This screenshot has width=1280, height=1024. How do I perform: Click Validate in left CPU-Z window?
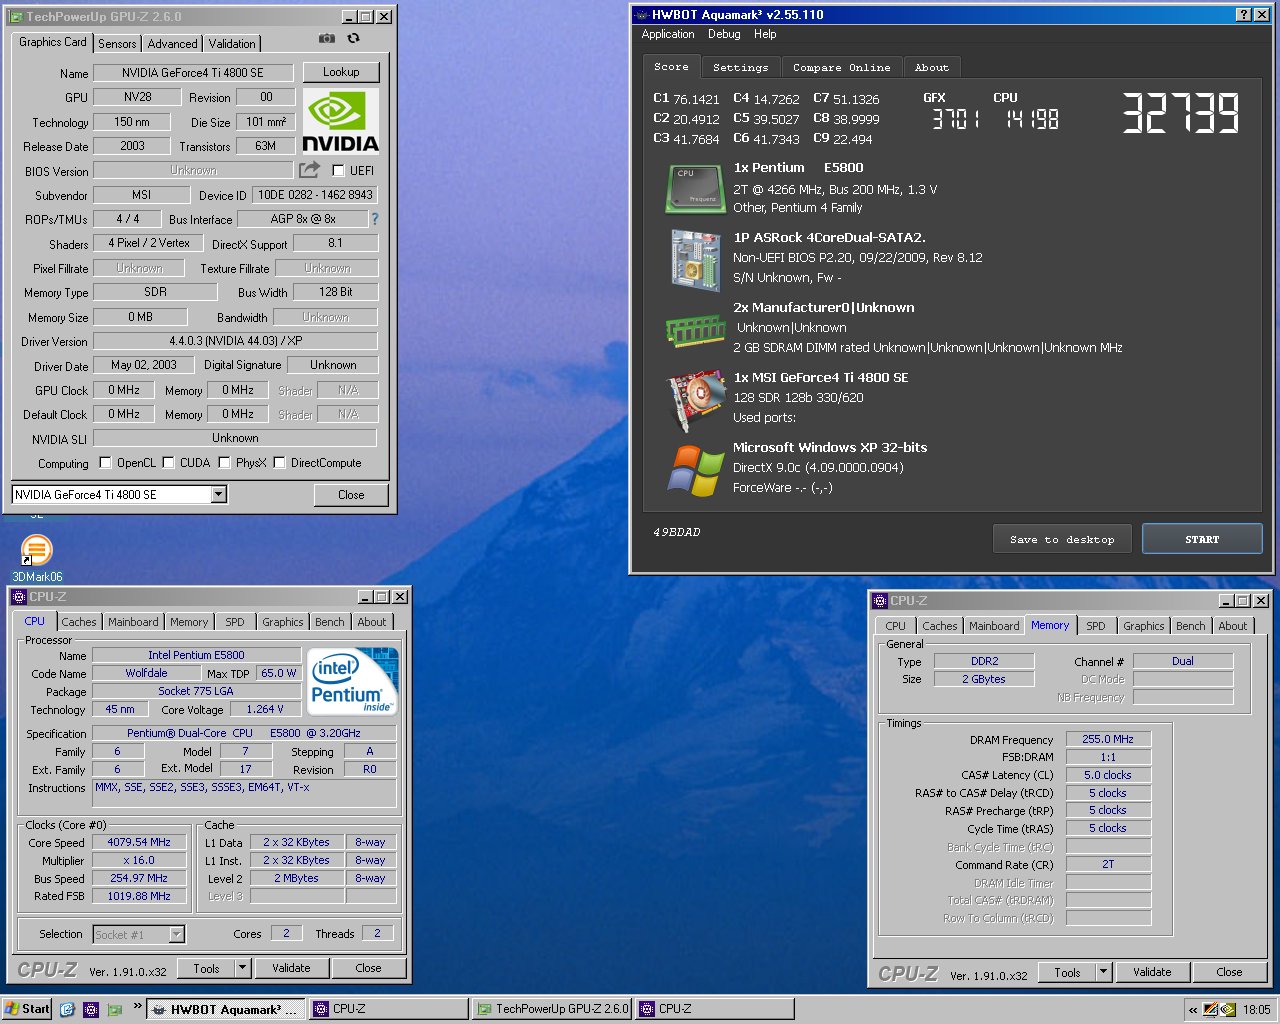pyautogui.click(x=291, y=968)
